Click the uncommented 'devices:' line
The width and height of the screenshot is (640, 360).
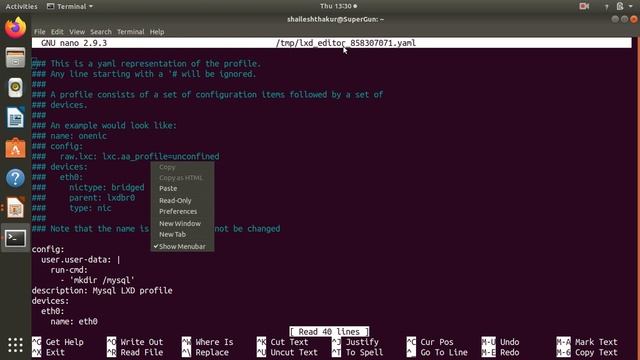point(50,301)
